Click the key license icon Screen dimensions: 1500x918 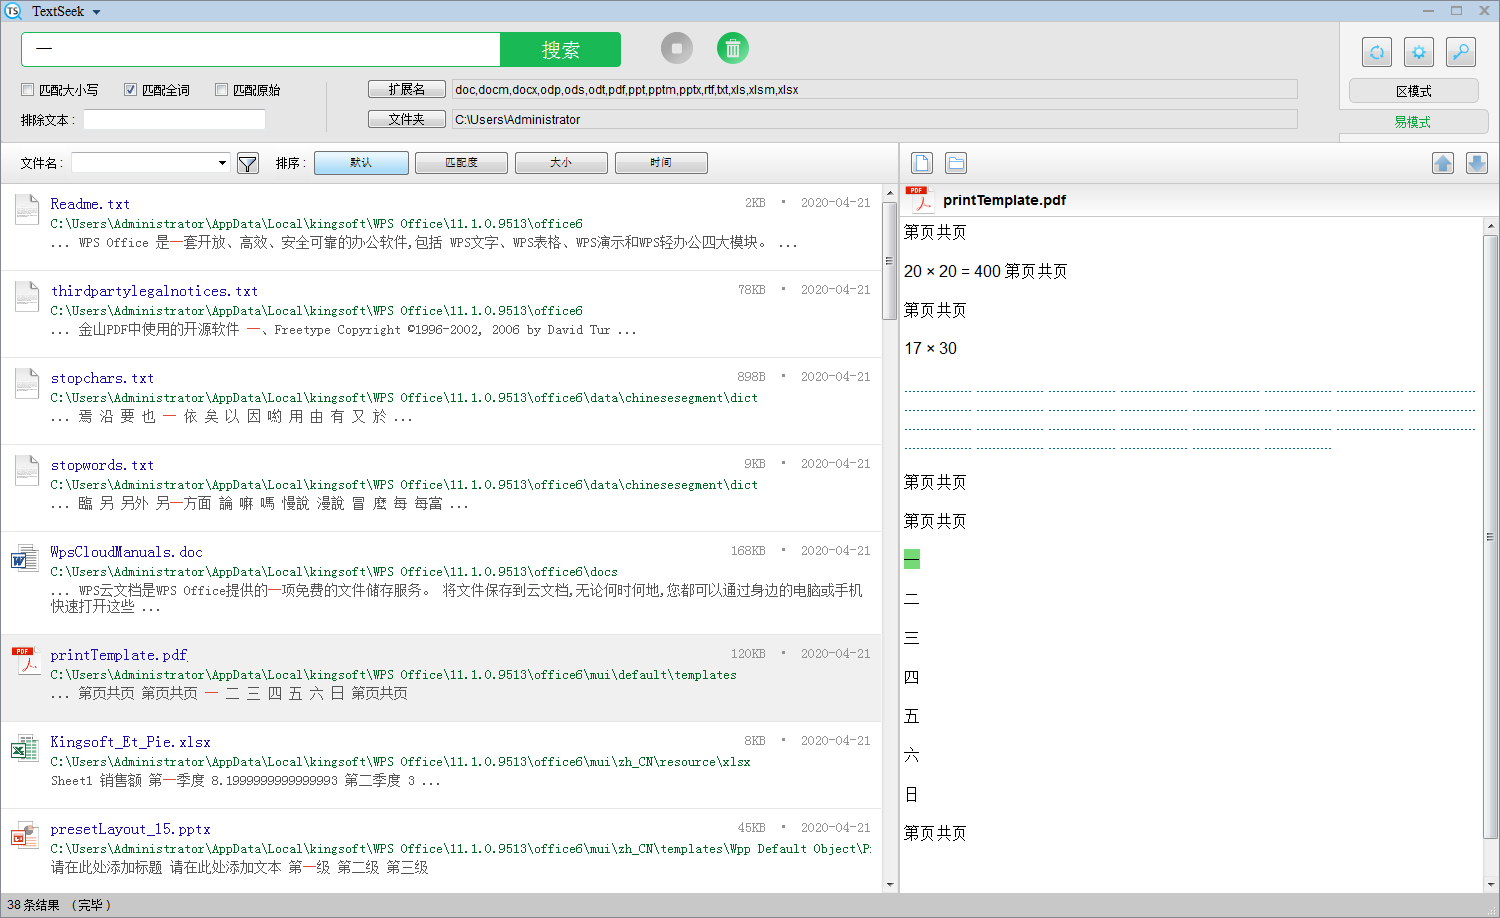1461,52
